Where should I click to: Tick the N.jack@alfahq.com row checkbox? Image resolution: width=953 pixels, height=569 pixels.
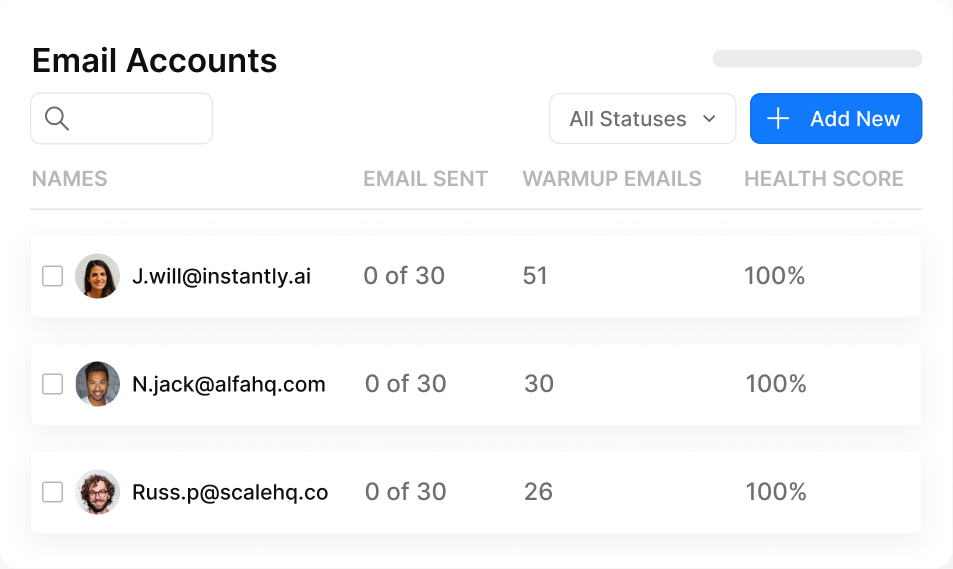[x=52, y=384]
